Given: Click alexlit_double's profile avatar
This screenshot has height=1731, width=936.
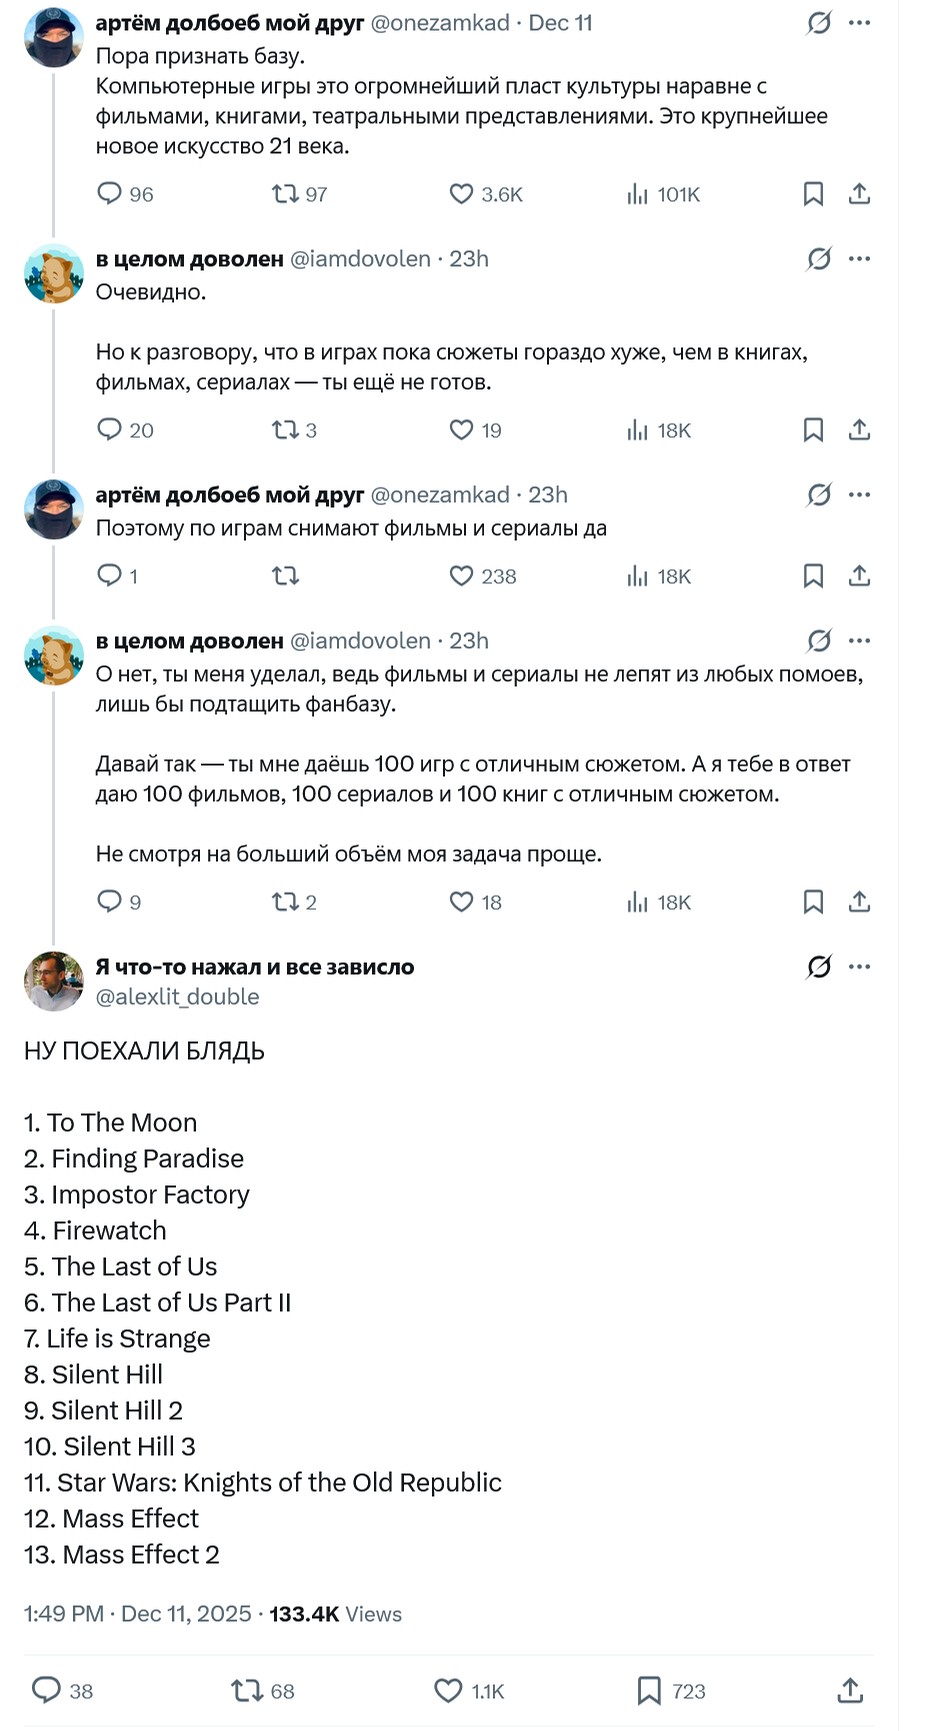Looking at the screenshot, I should pyautogui.click(x=53, y=981).
